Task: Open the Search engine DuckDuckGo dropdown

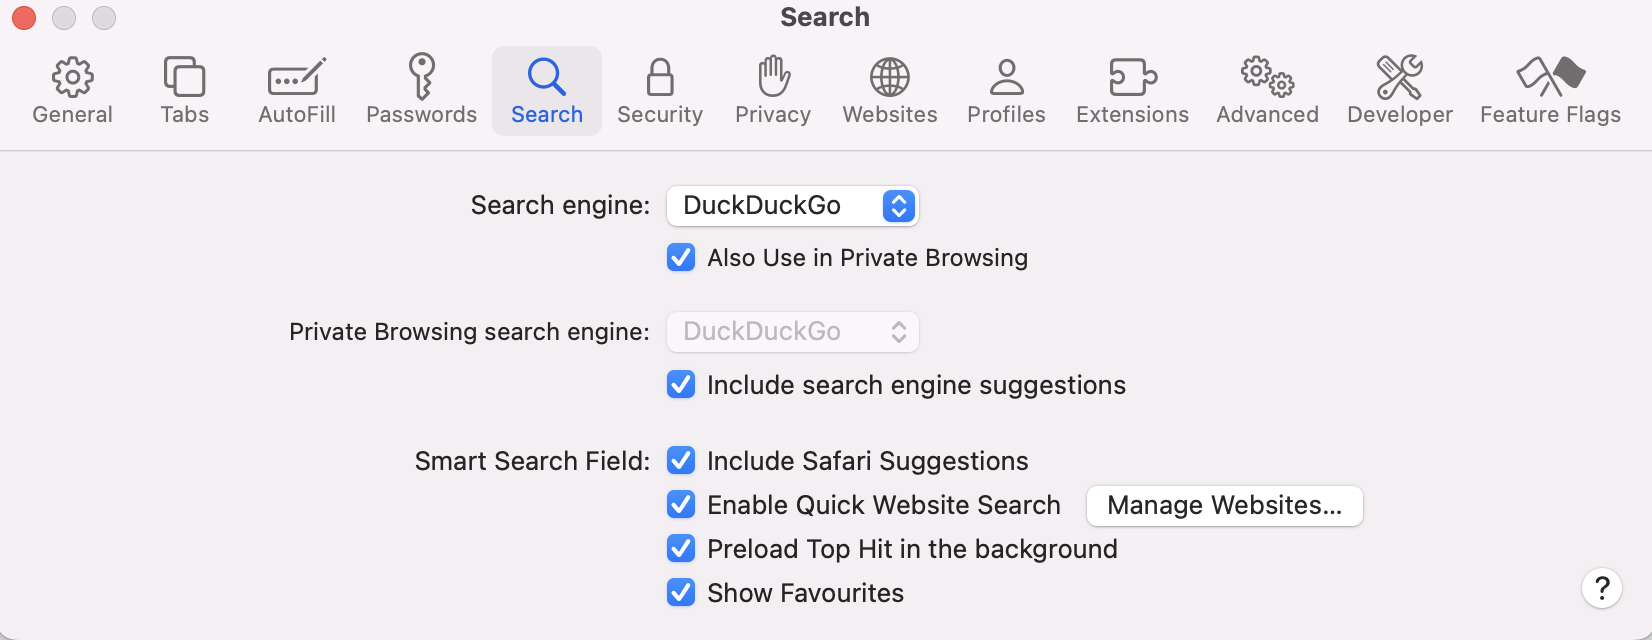Action: pyautogui.click(x=793, y=206)
